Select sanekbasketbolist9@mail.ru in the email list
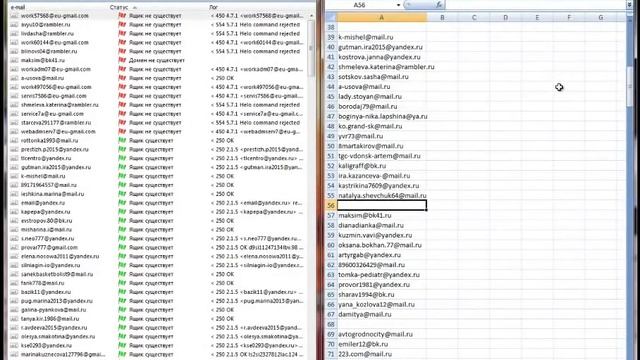The image size is (640, 360). point(57,274)
